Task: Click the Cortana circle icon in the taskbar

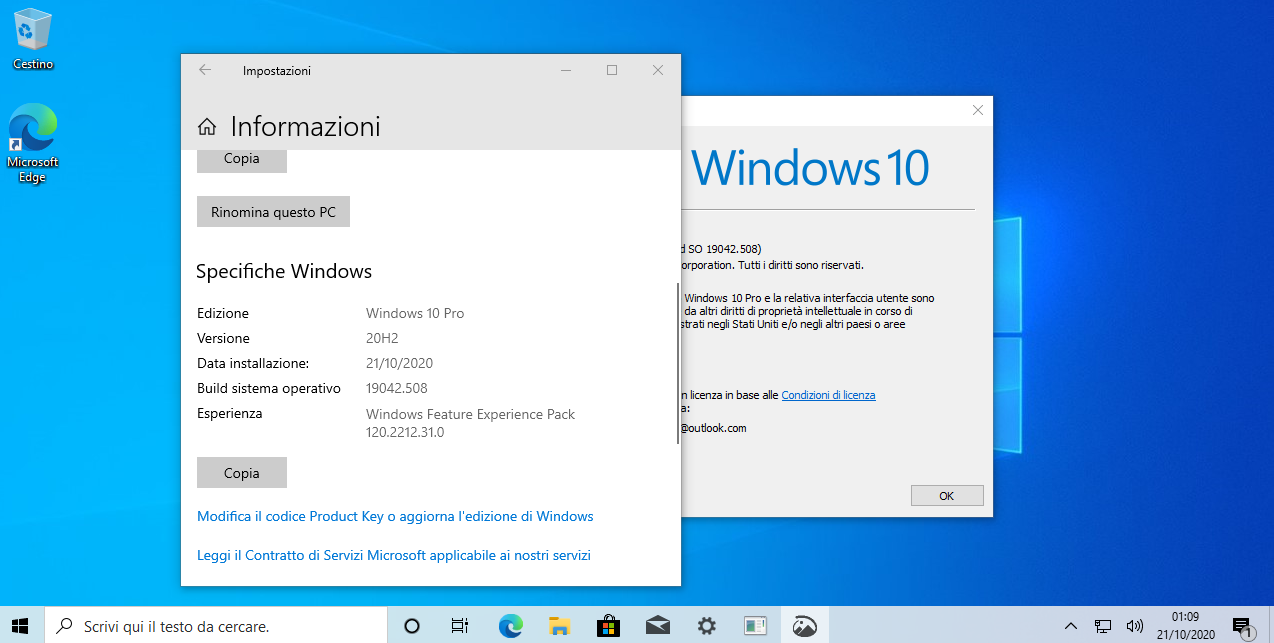Action: coord(411,626)
